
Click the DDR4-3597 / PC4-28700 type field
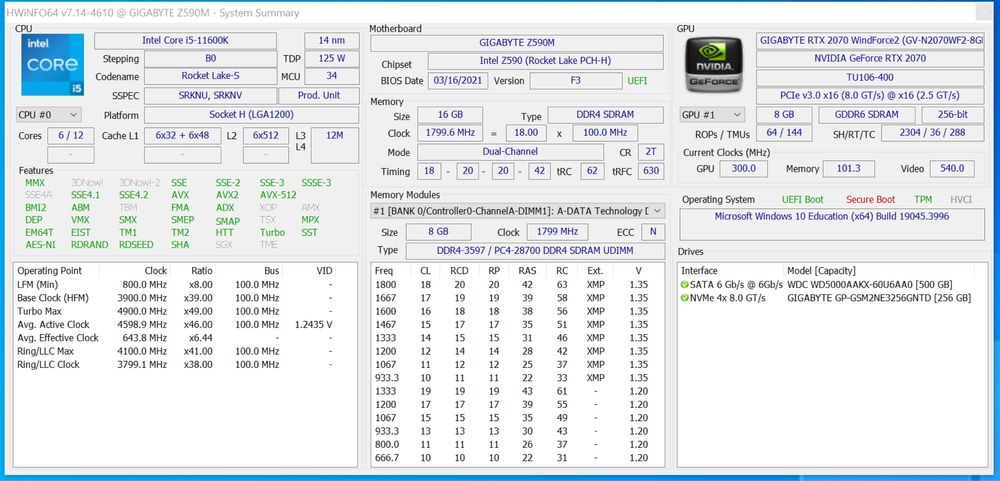click(x=534, y=251)
